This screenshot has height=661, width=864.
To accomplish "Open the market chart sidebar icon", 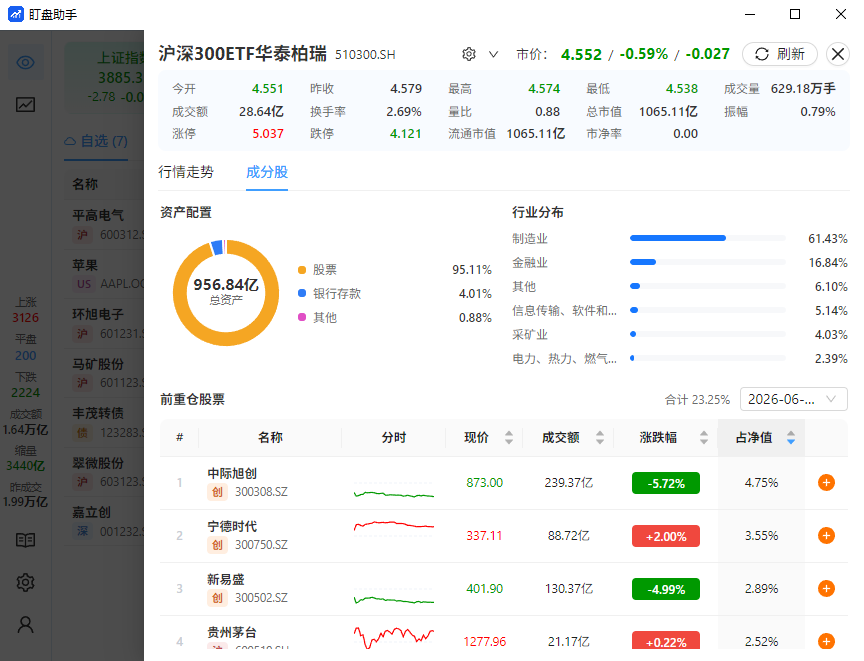I will pos(25,105).
